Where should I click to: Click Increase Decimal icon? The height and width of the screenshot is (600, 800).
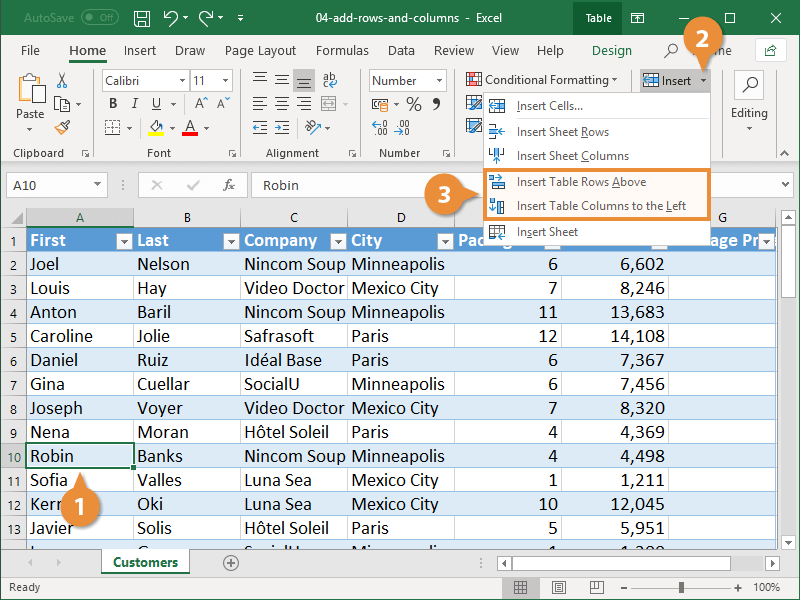(380, 128)
